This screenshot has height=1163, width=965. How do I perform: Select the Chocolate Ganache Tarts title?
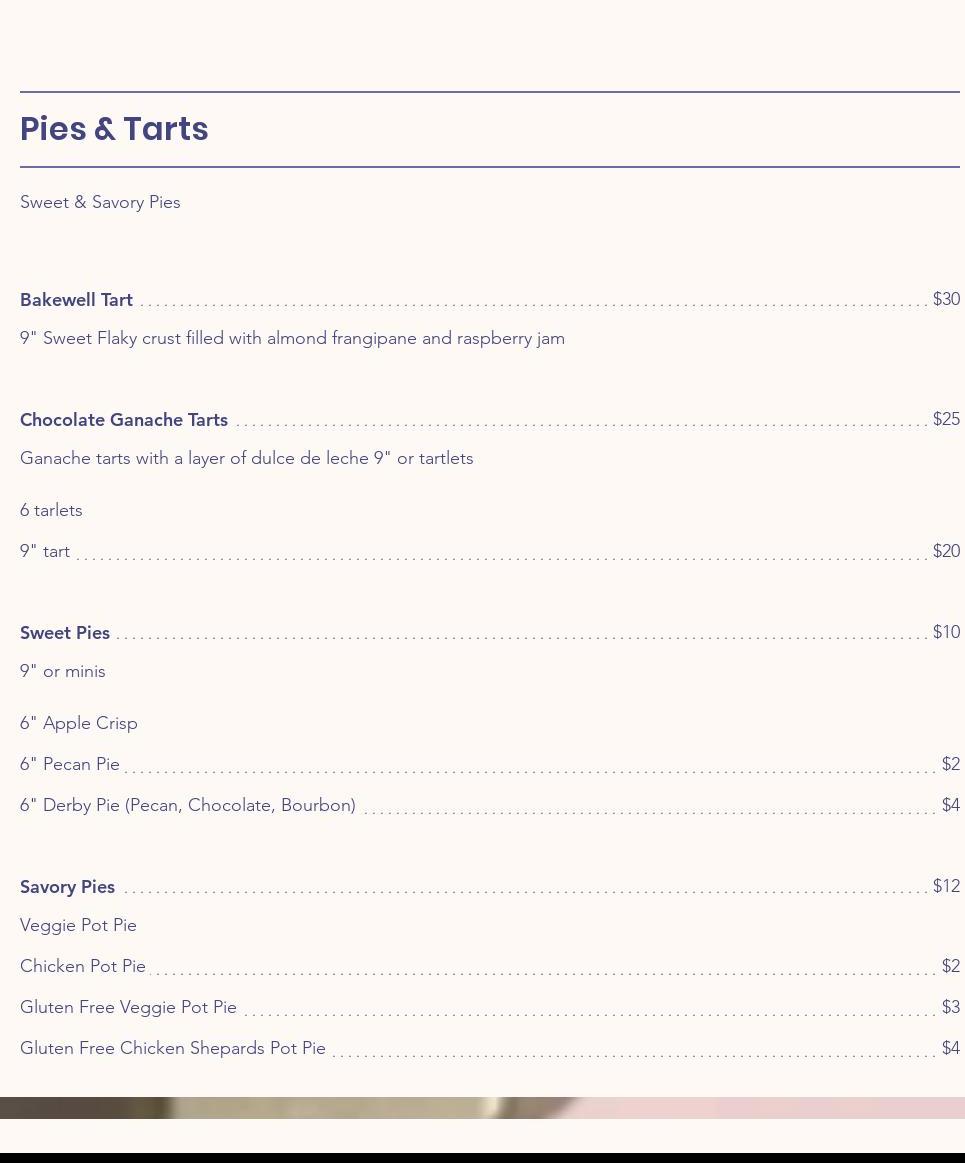coord(124,420)
